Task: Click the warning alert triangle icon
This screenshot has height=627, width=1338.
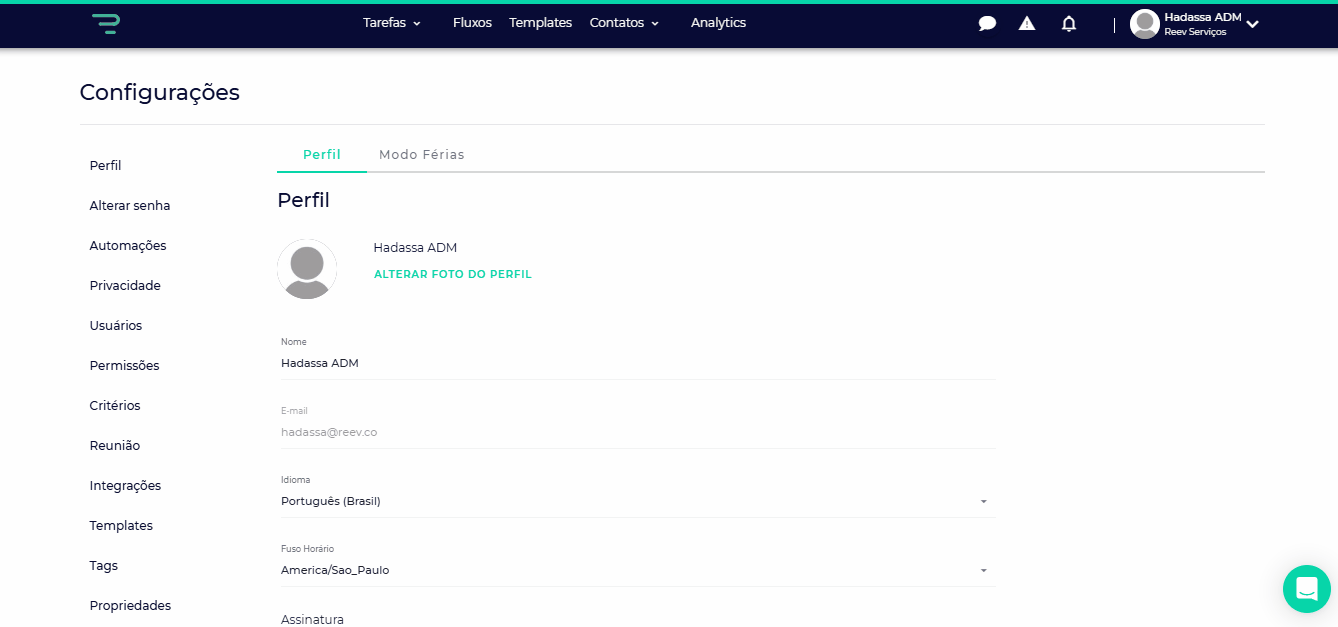Action: (x=1027, y=24)
